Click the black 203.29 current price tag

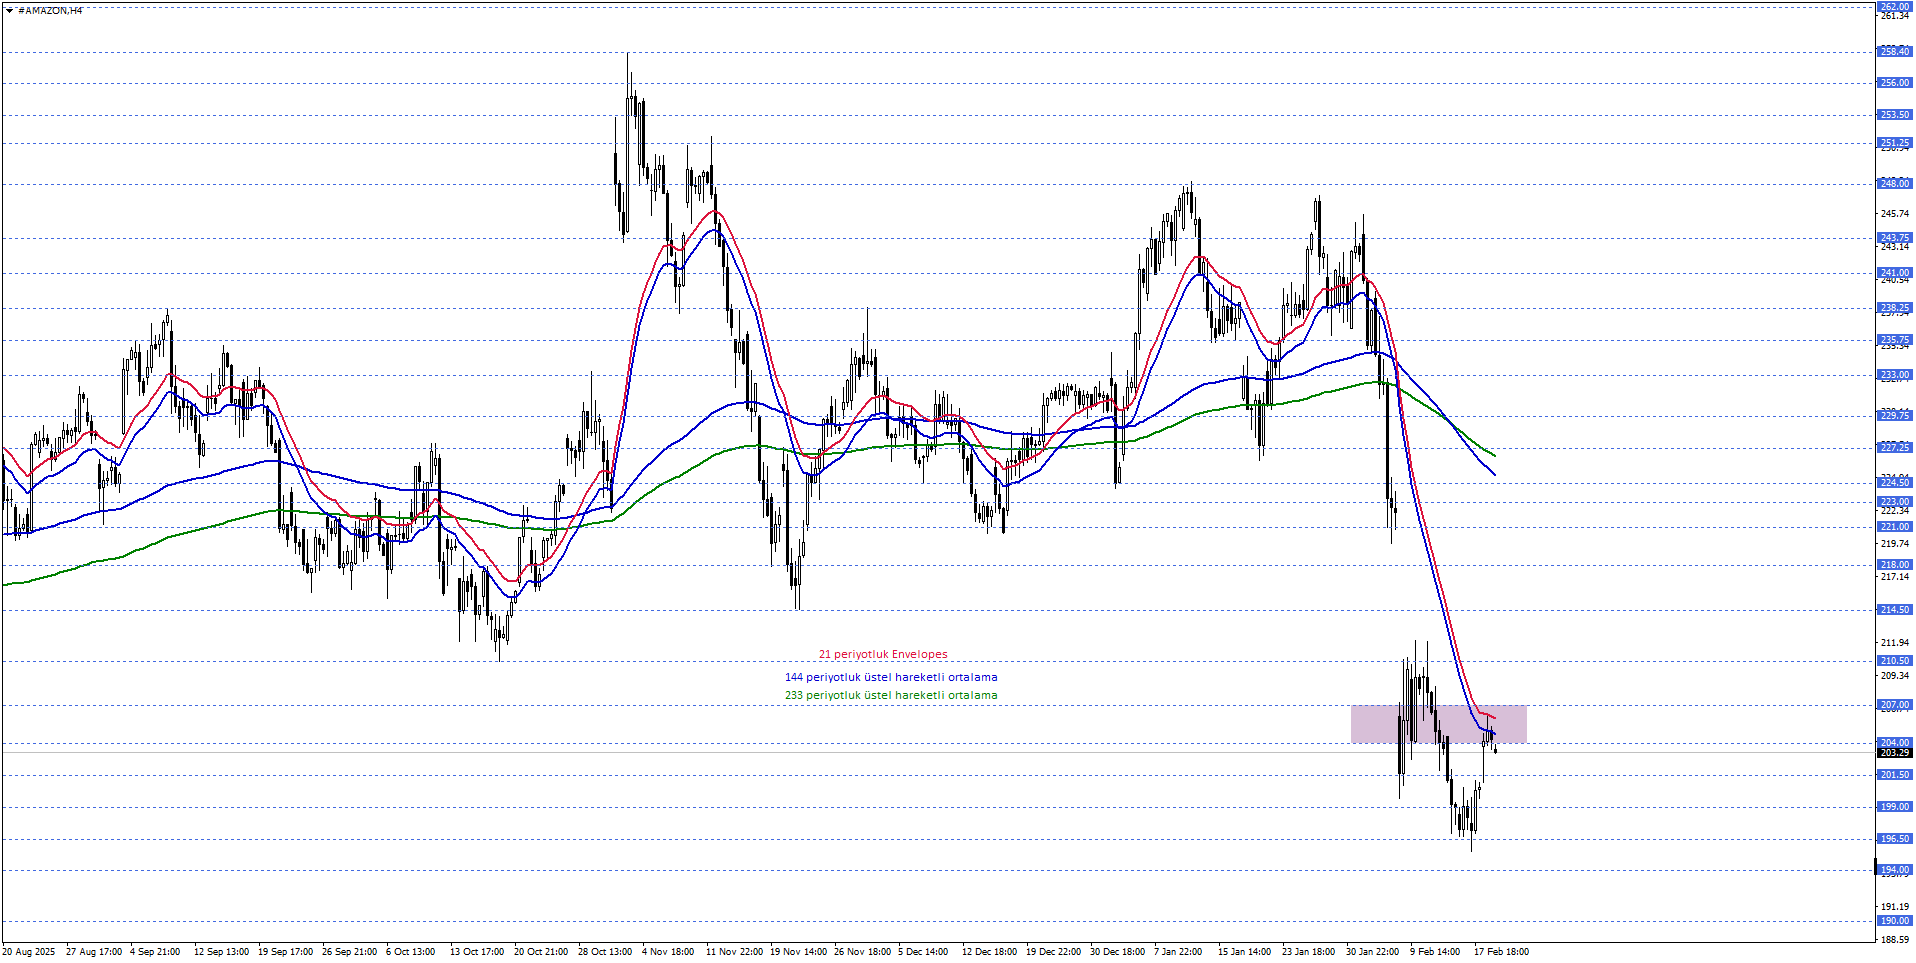pyautogui.click(x=1894, y=752)
